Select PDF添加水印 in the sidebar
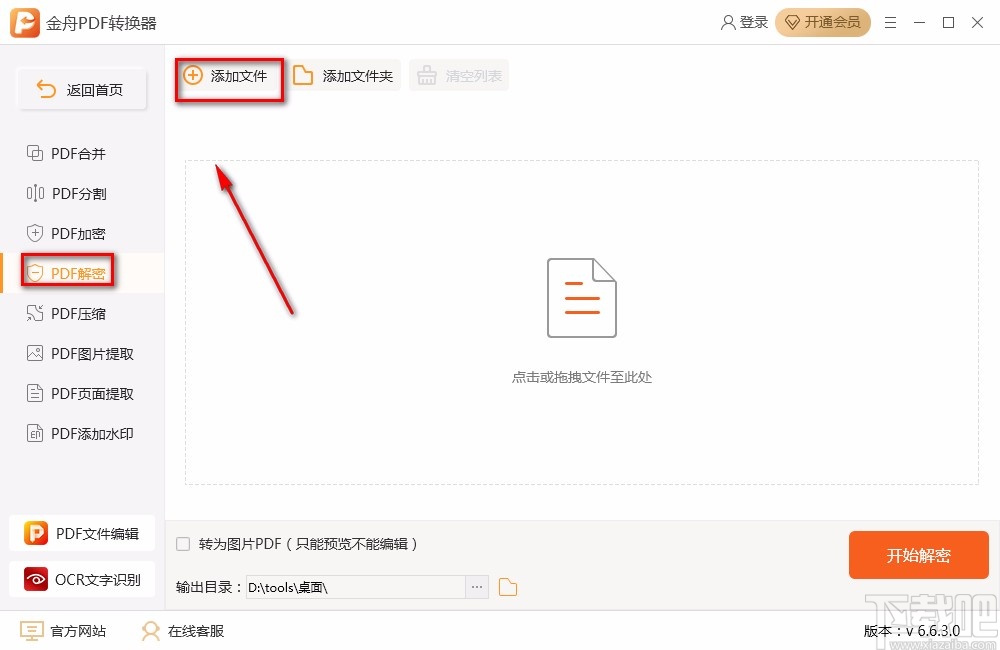The width and height of the screenshot is (1000, 650). click(82, 434)
